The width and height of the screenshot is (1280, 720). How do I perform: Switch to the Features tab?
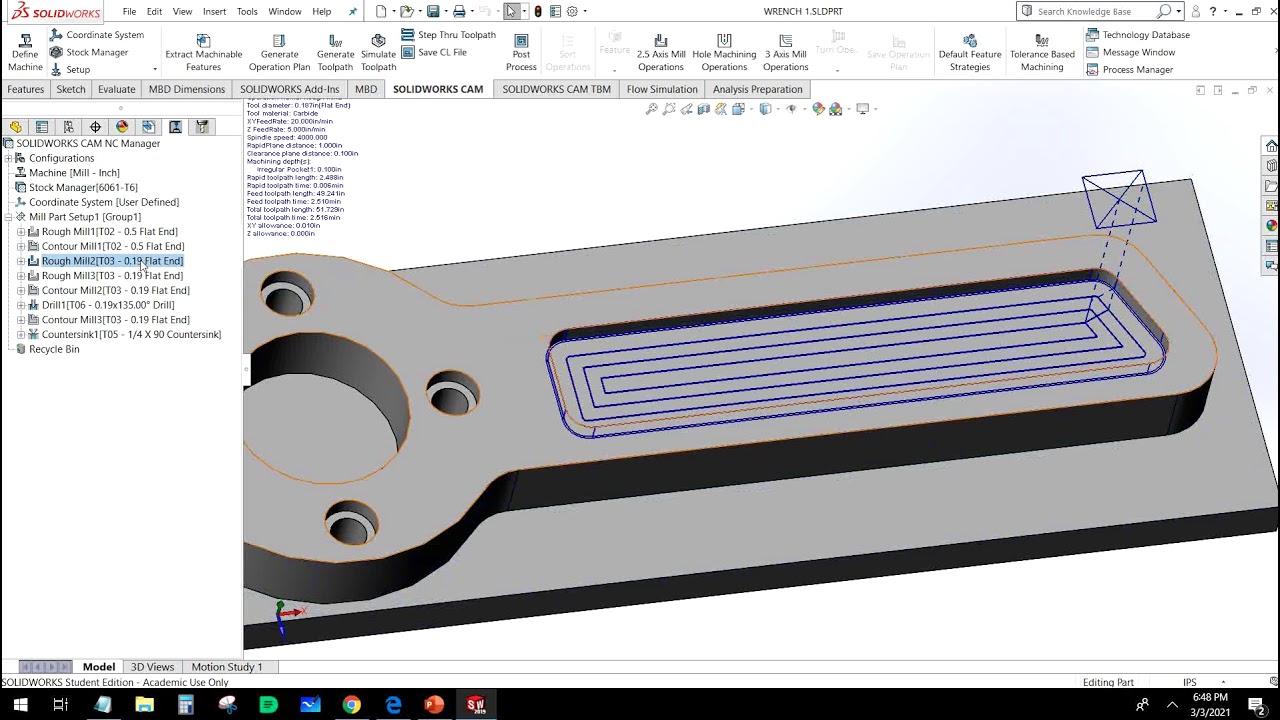(25, 89)
